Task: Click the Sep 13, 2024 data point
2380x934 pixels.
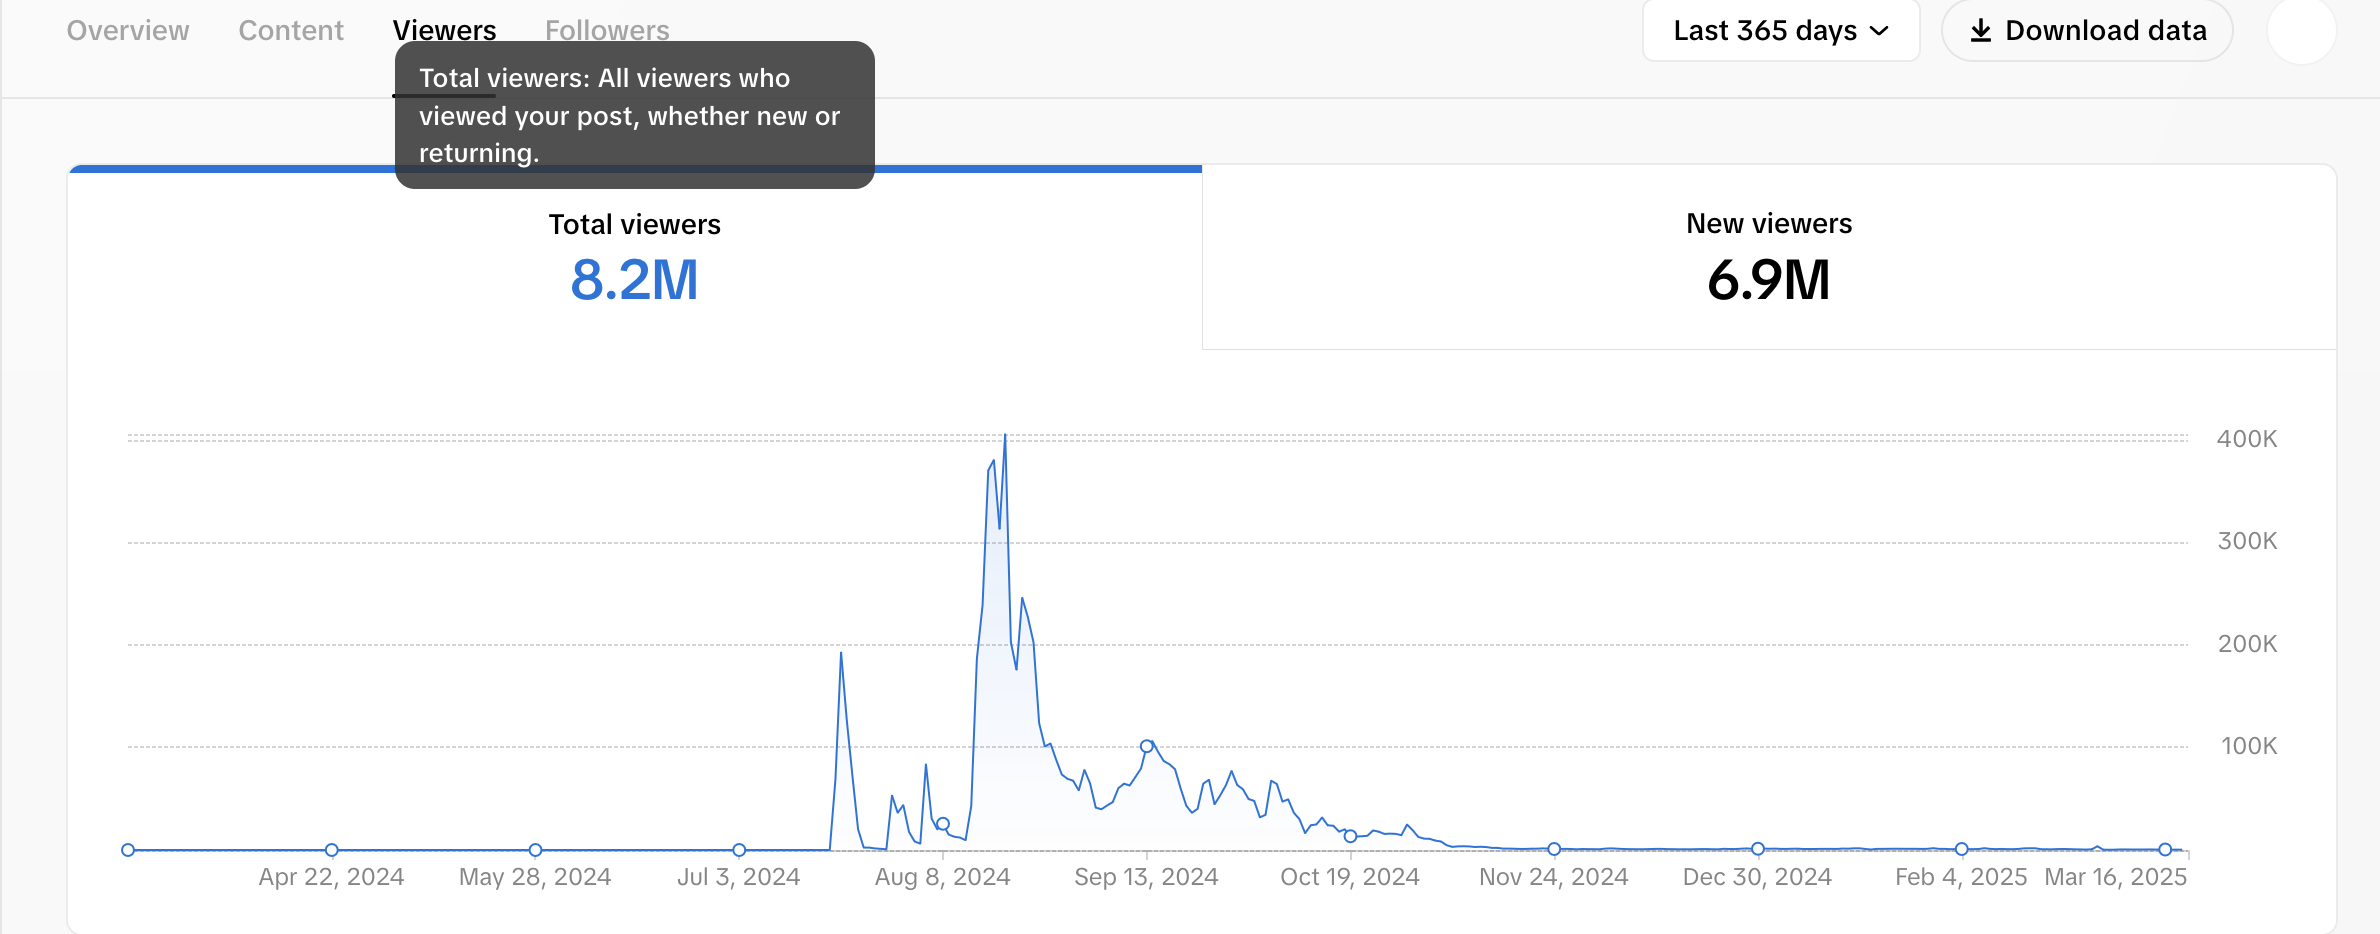Action: [x=1147, y=746]
